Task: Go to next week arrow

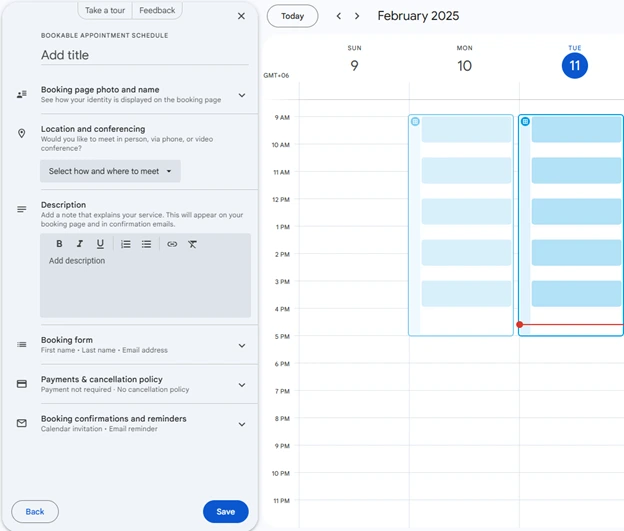Action: click(x=357, y=16)
